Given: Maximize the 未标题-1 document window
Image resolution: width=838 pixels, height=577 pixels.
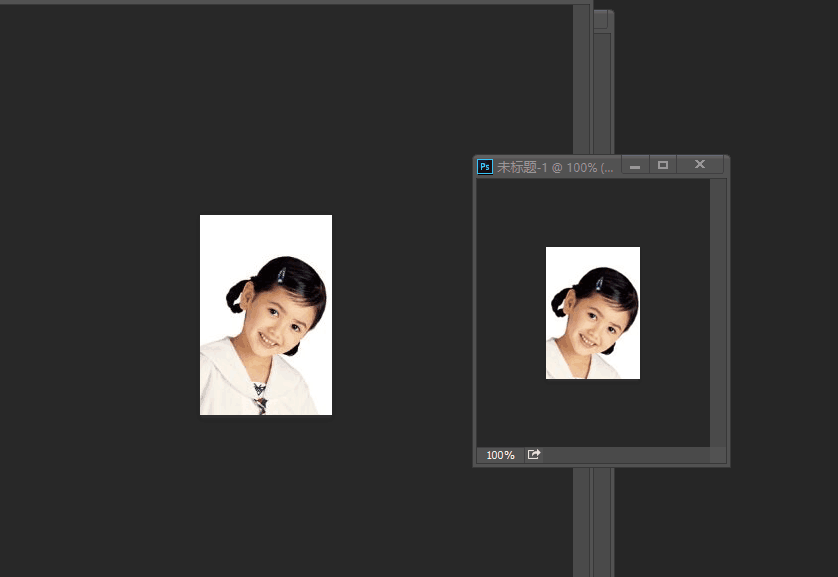Looking at the screenshot, I should (663, 165).
